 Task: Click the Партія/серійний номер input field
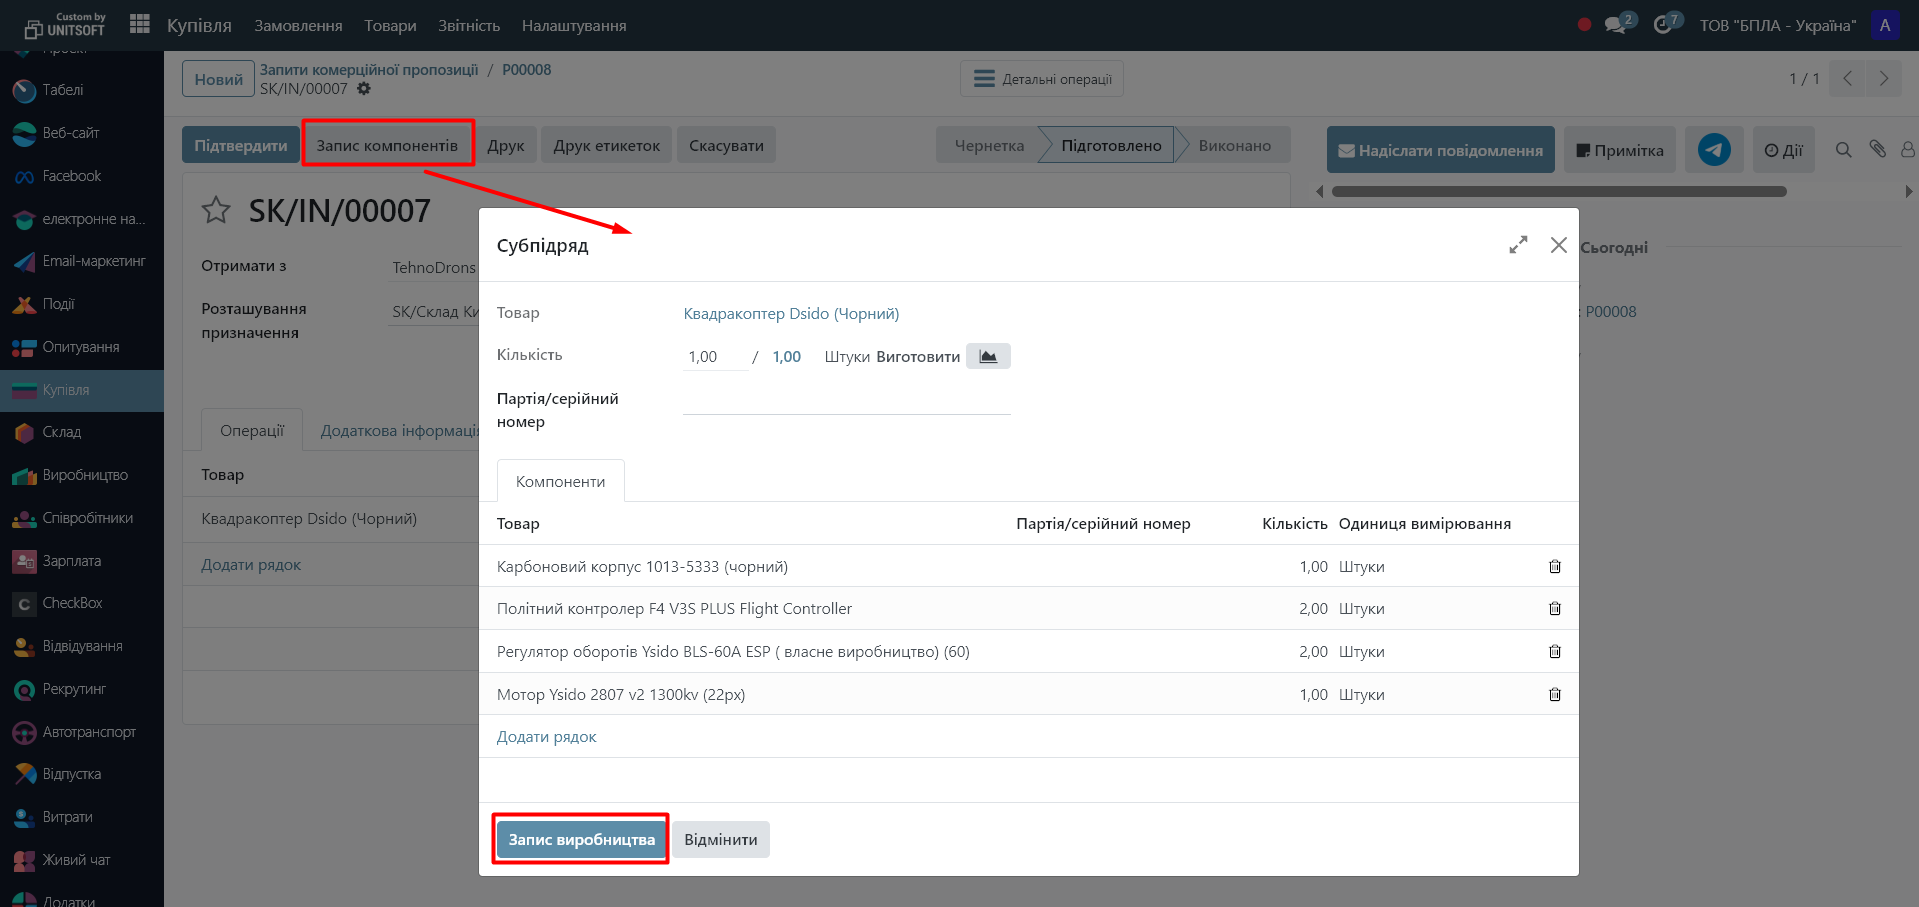click(x=846, y=400)
